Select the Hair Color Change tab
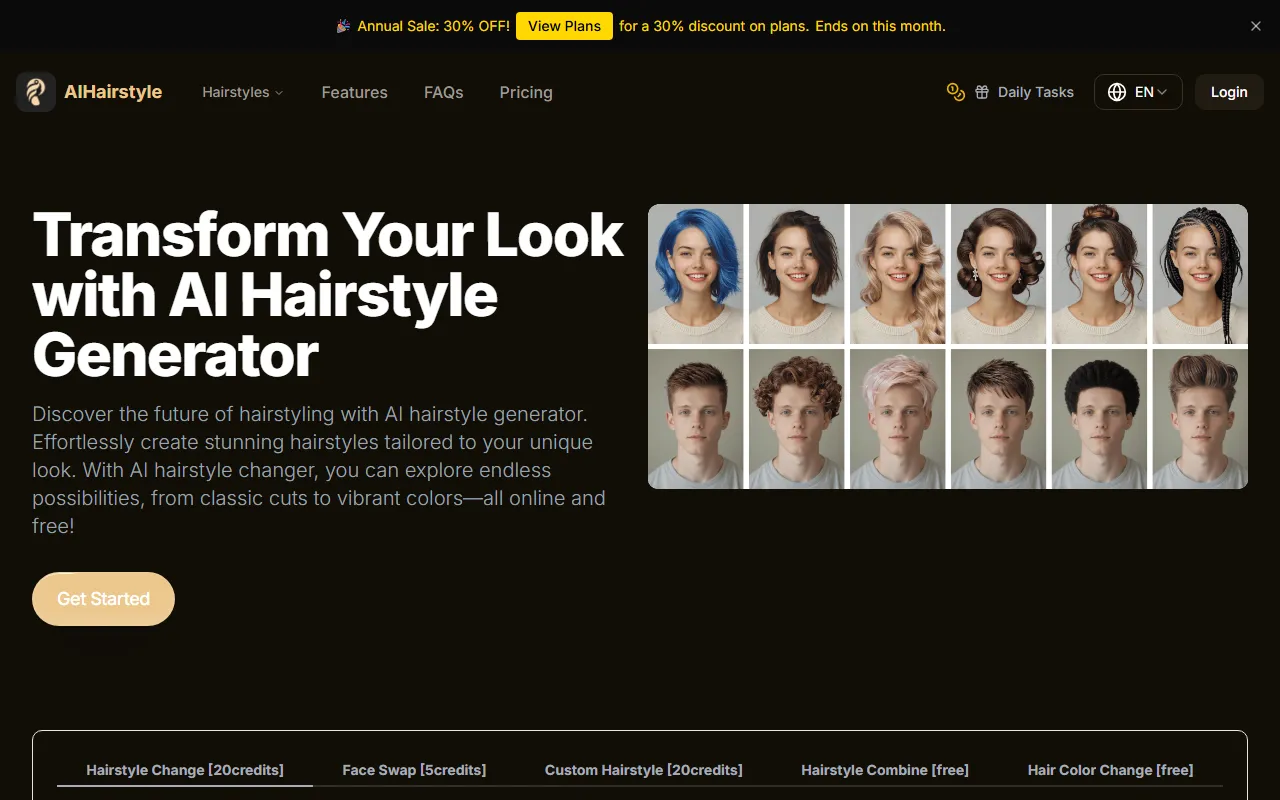 coord(1110,770)
